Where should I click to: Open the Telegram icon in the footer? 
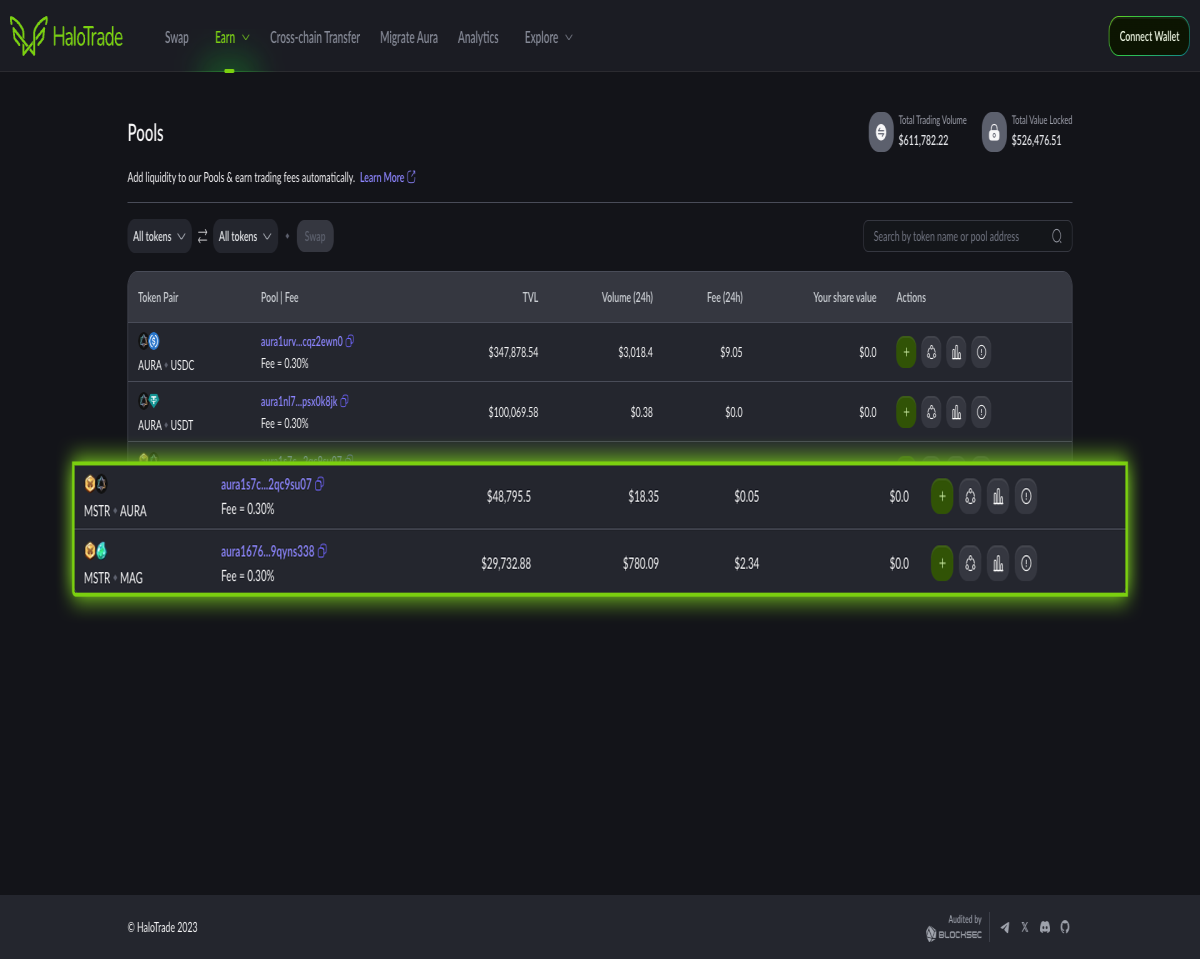coord(1005,928)
